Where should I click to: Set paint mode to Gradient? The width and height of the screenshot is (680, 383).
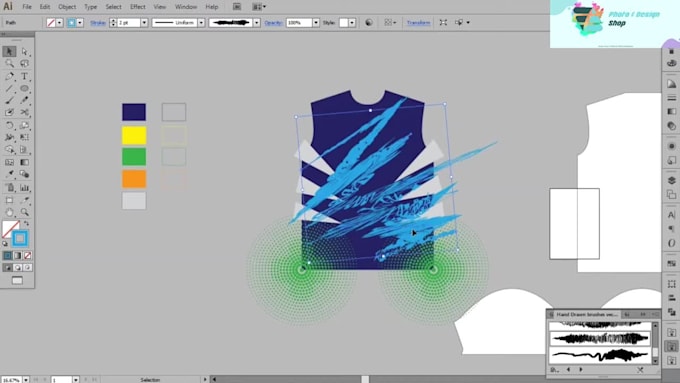click(17, 255)
